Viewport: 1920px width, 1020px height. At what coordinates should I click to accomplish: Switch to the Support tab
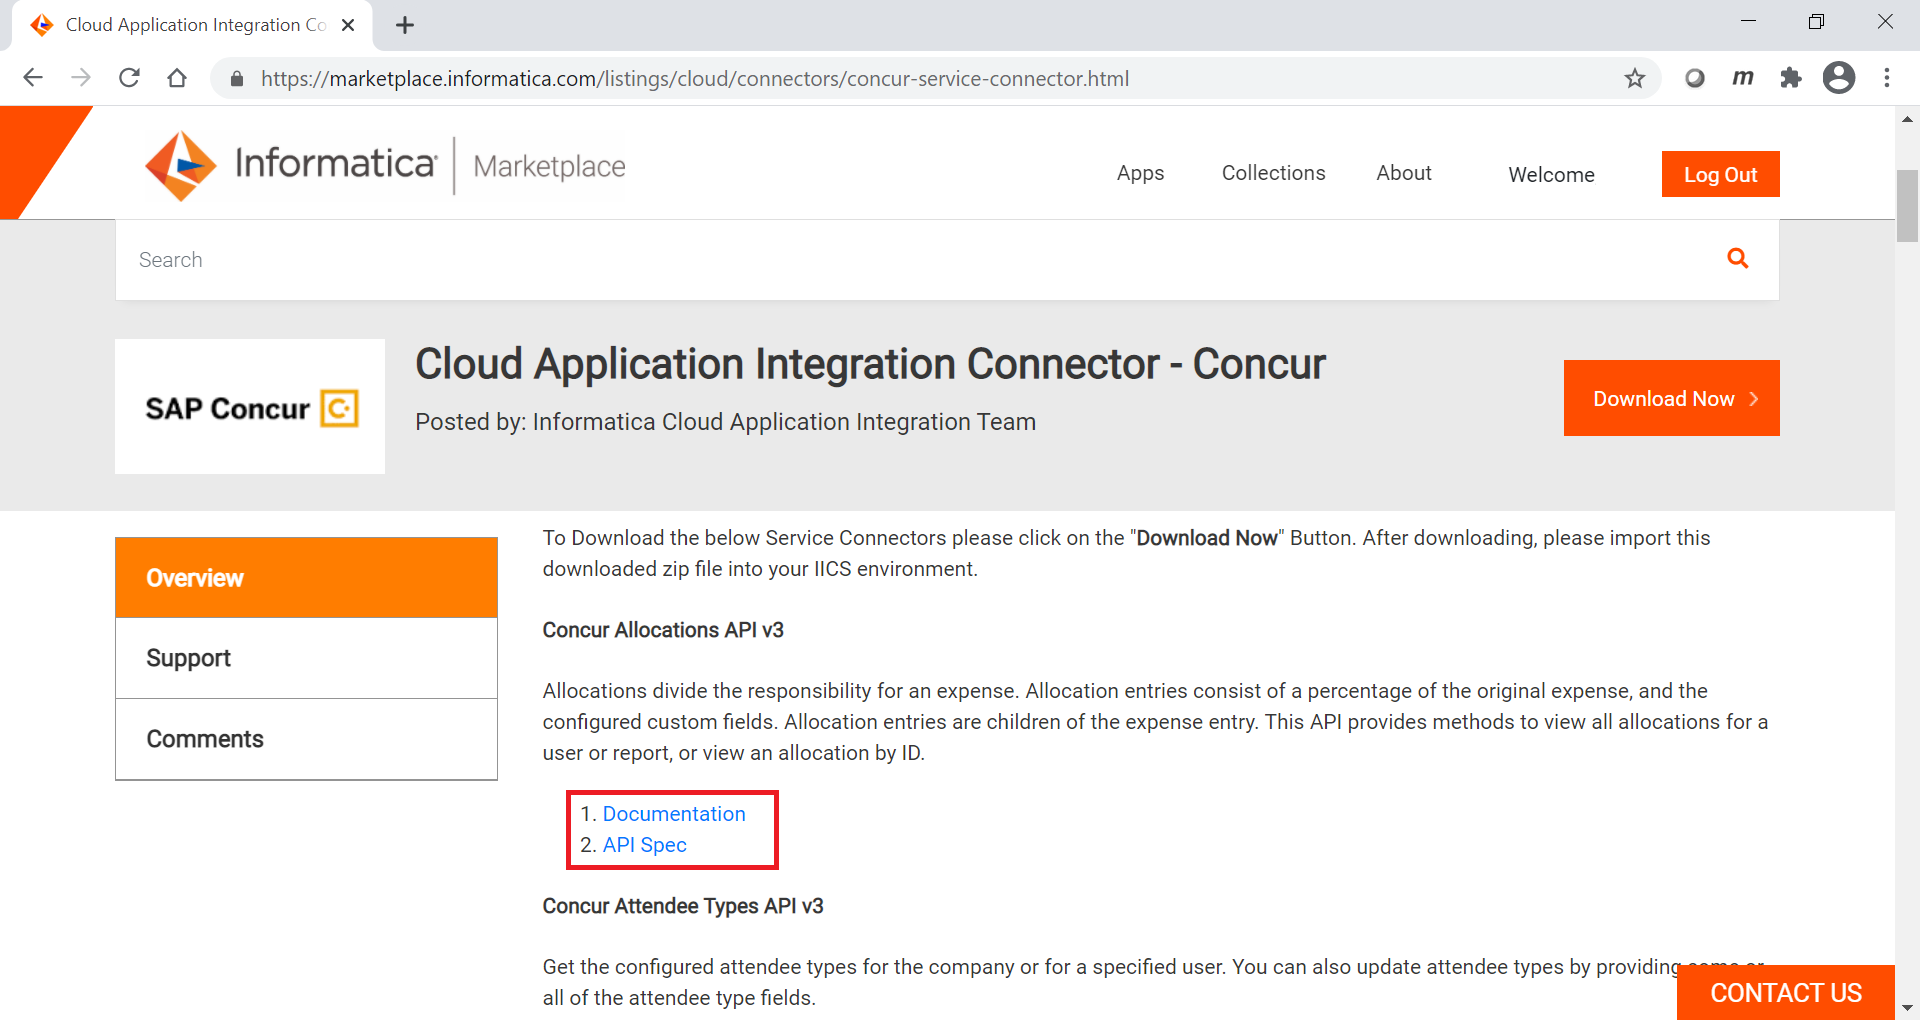coord(306,658)
